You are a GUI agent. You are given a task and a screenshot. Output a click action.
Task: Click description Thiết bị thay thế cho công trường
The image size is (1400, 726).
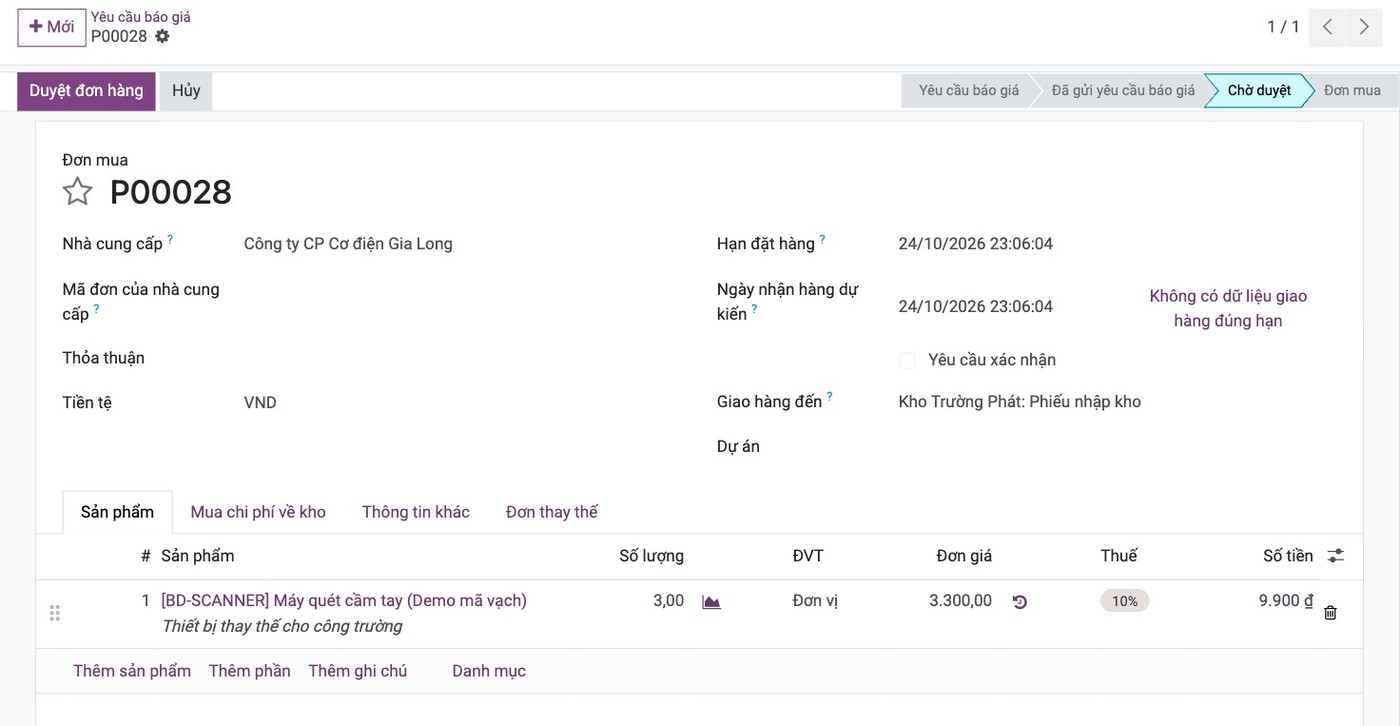point(282,627)
